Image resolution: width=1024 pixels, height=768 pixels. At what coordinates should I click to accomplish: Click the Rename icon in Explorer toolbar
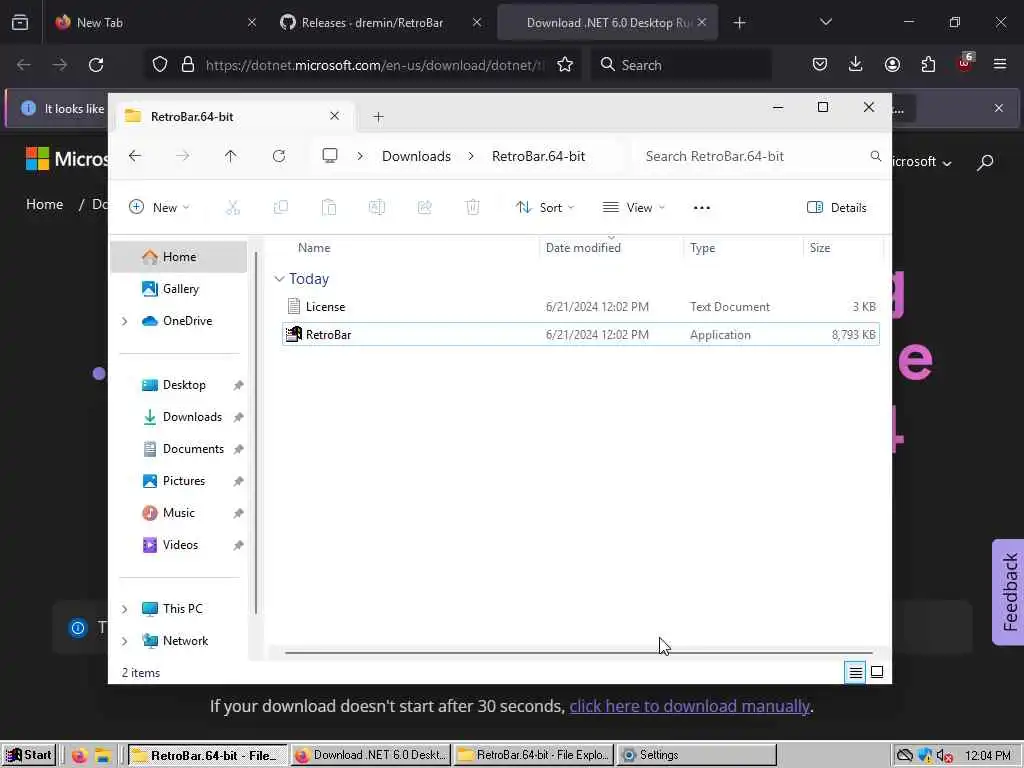(x=377, y=208)
